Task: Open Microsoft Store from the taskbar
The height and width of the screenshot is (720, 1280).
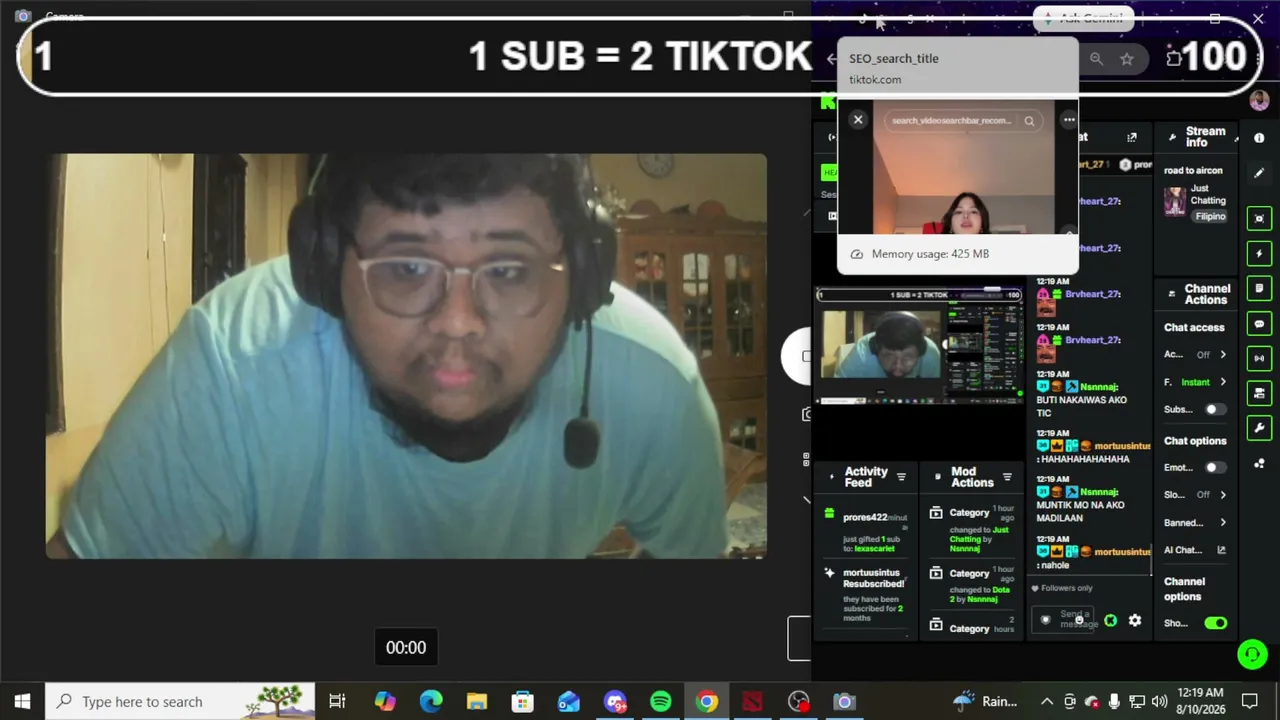Action: tap(523, 701)
